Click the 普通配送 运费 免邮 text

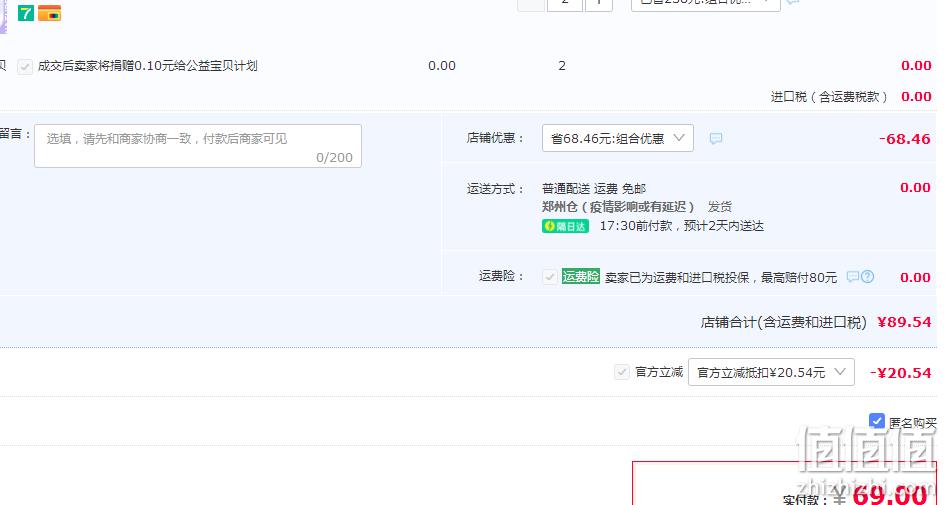(594, 189)
